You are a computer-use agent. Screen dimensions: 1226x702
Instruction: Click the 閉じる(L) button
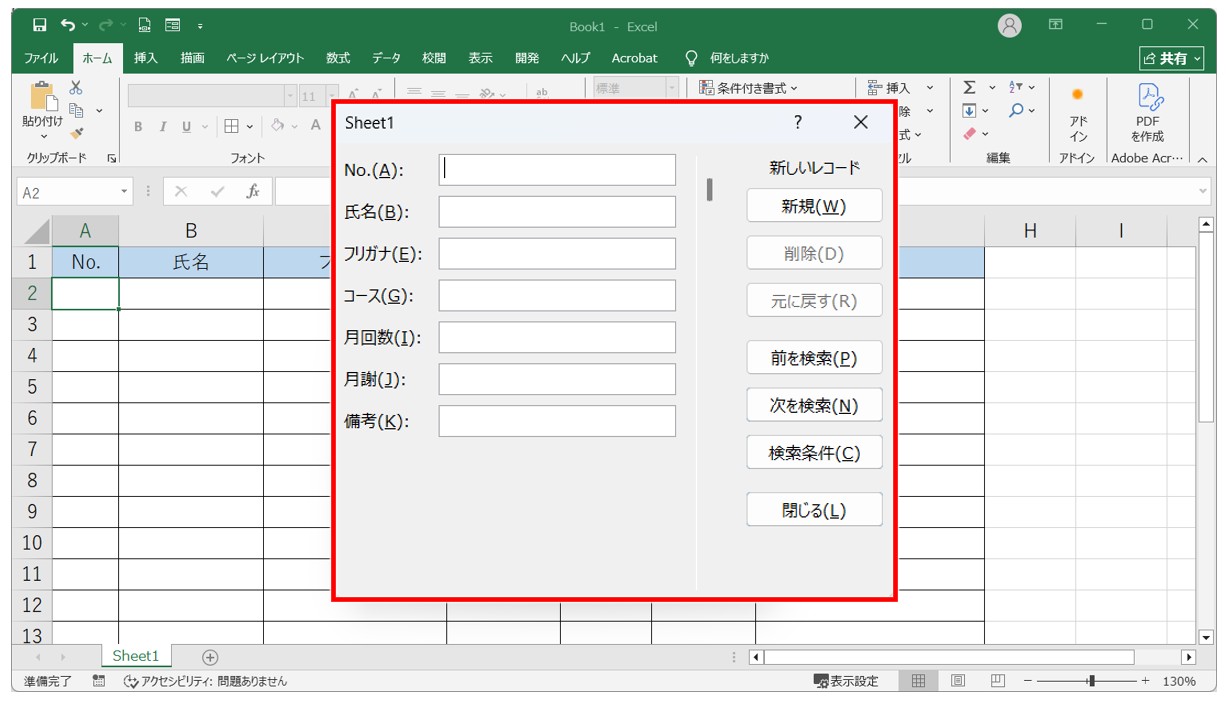tap(814, 510)
